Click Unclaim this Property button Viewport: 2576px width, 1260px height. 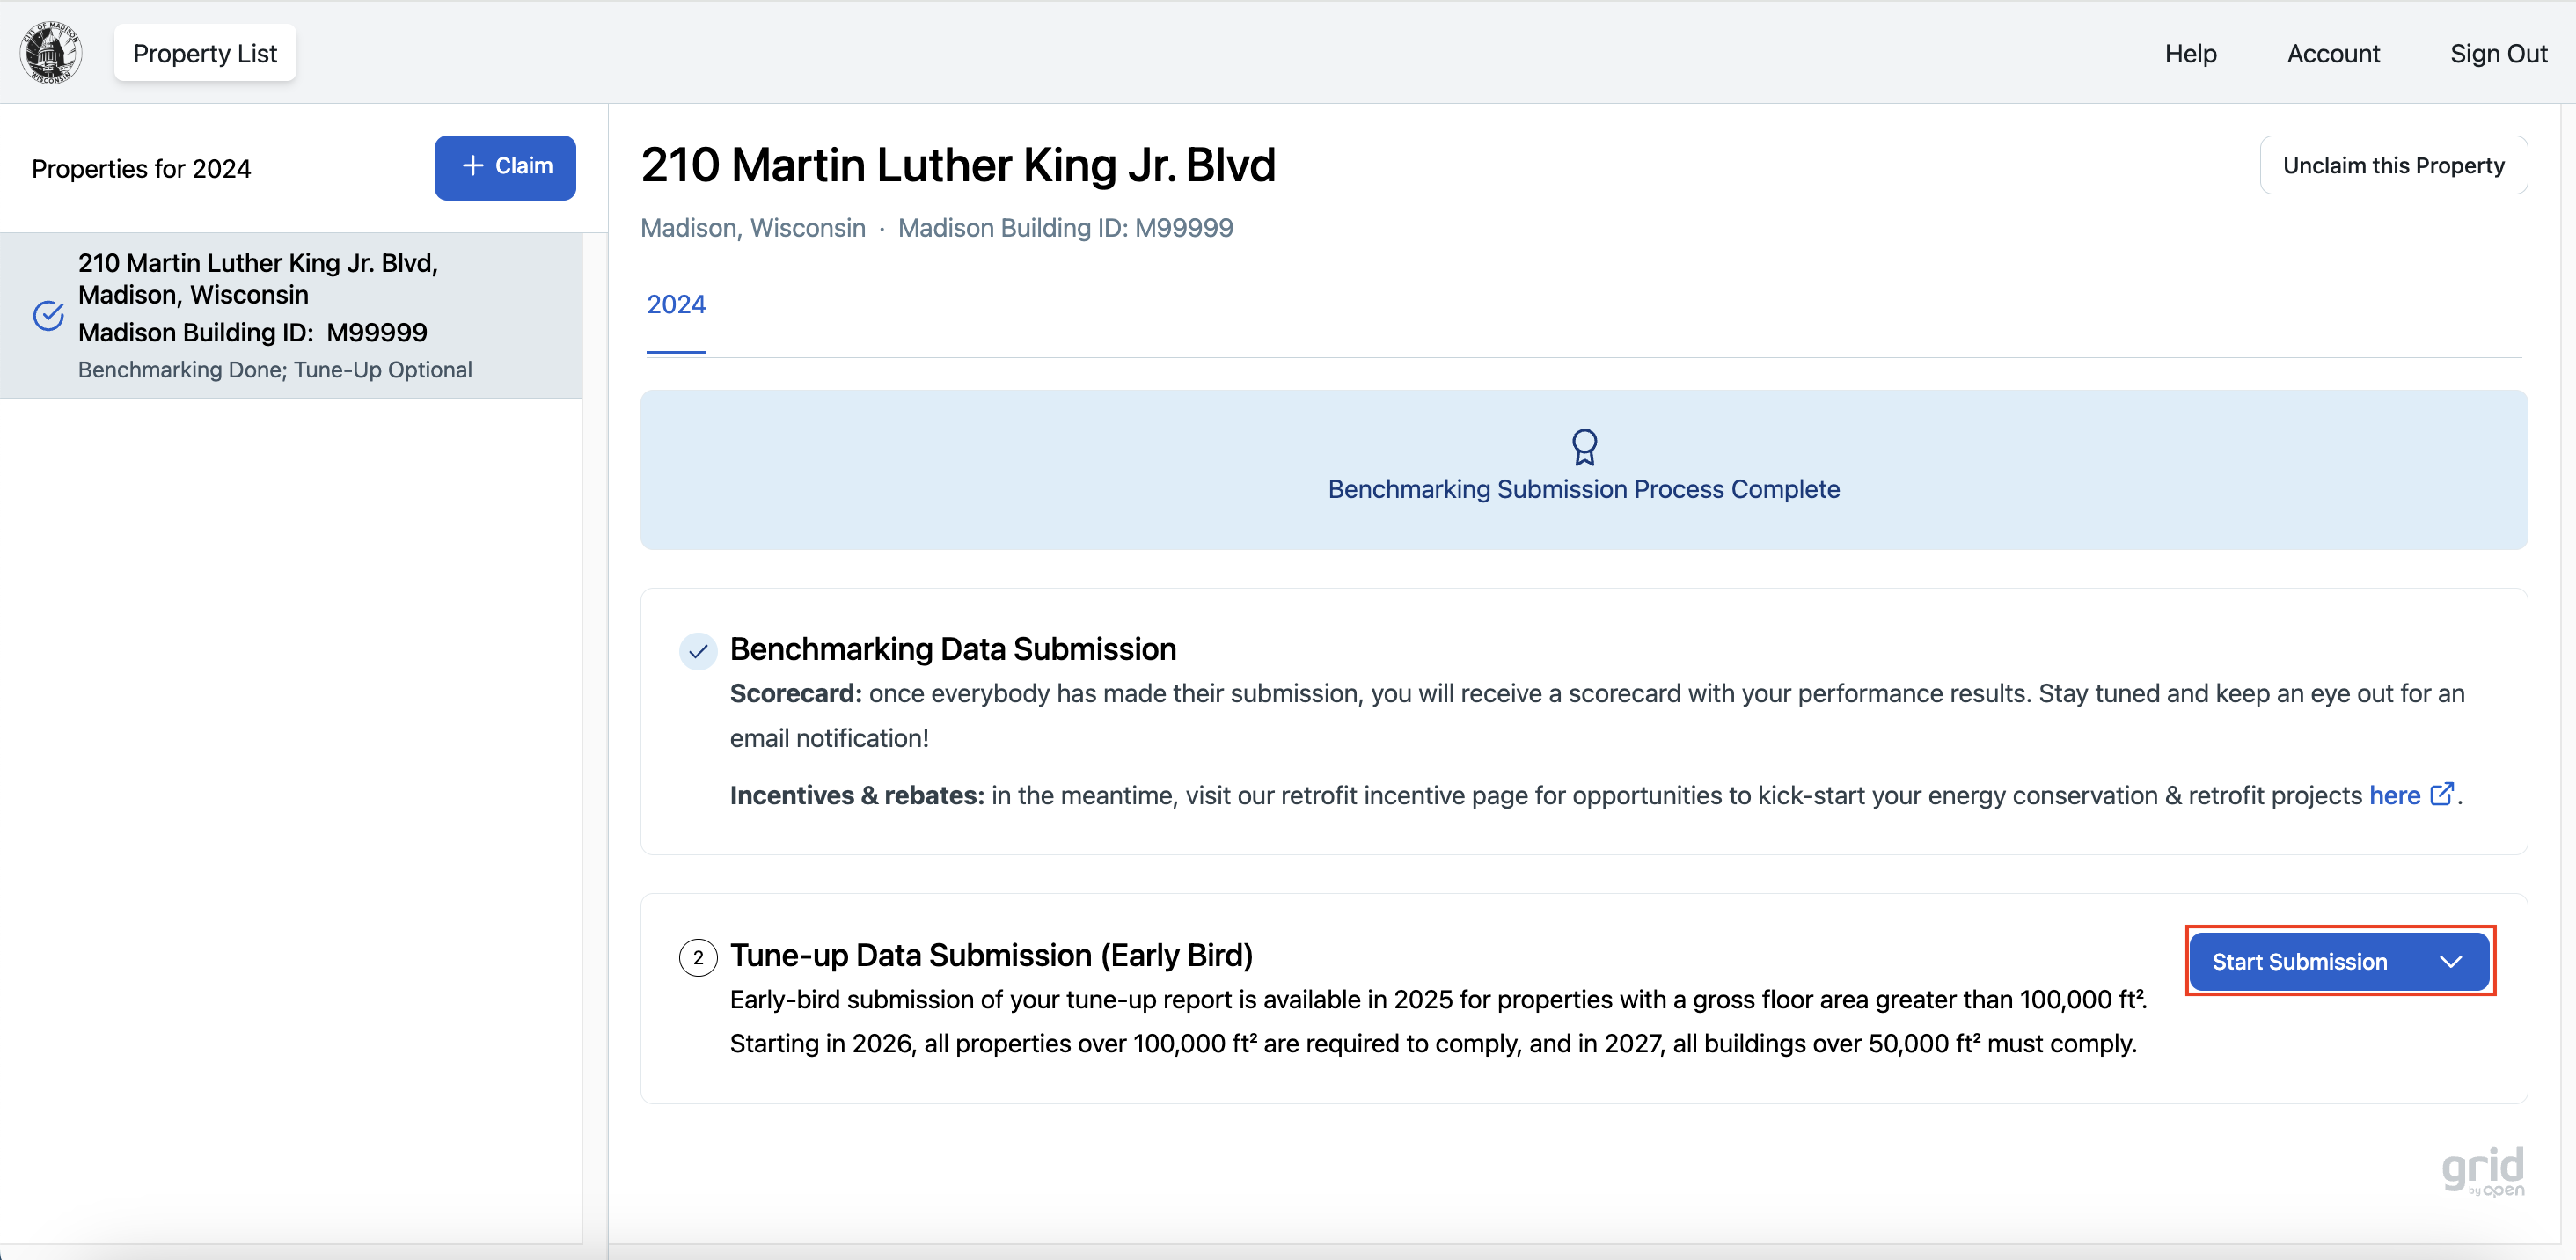coord(2392,166)
